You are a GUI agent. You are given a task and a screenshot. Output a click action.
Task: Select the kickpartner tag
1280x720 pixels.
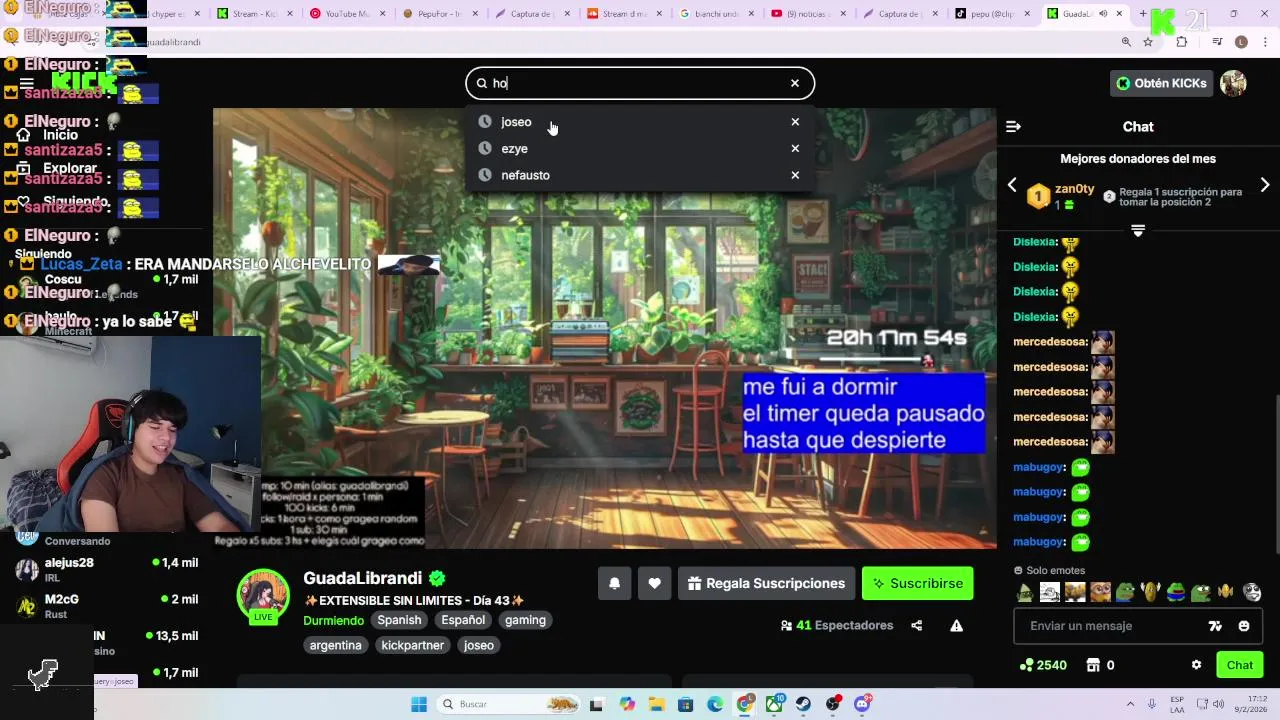pos(412,645)
